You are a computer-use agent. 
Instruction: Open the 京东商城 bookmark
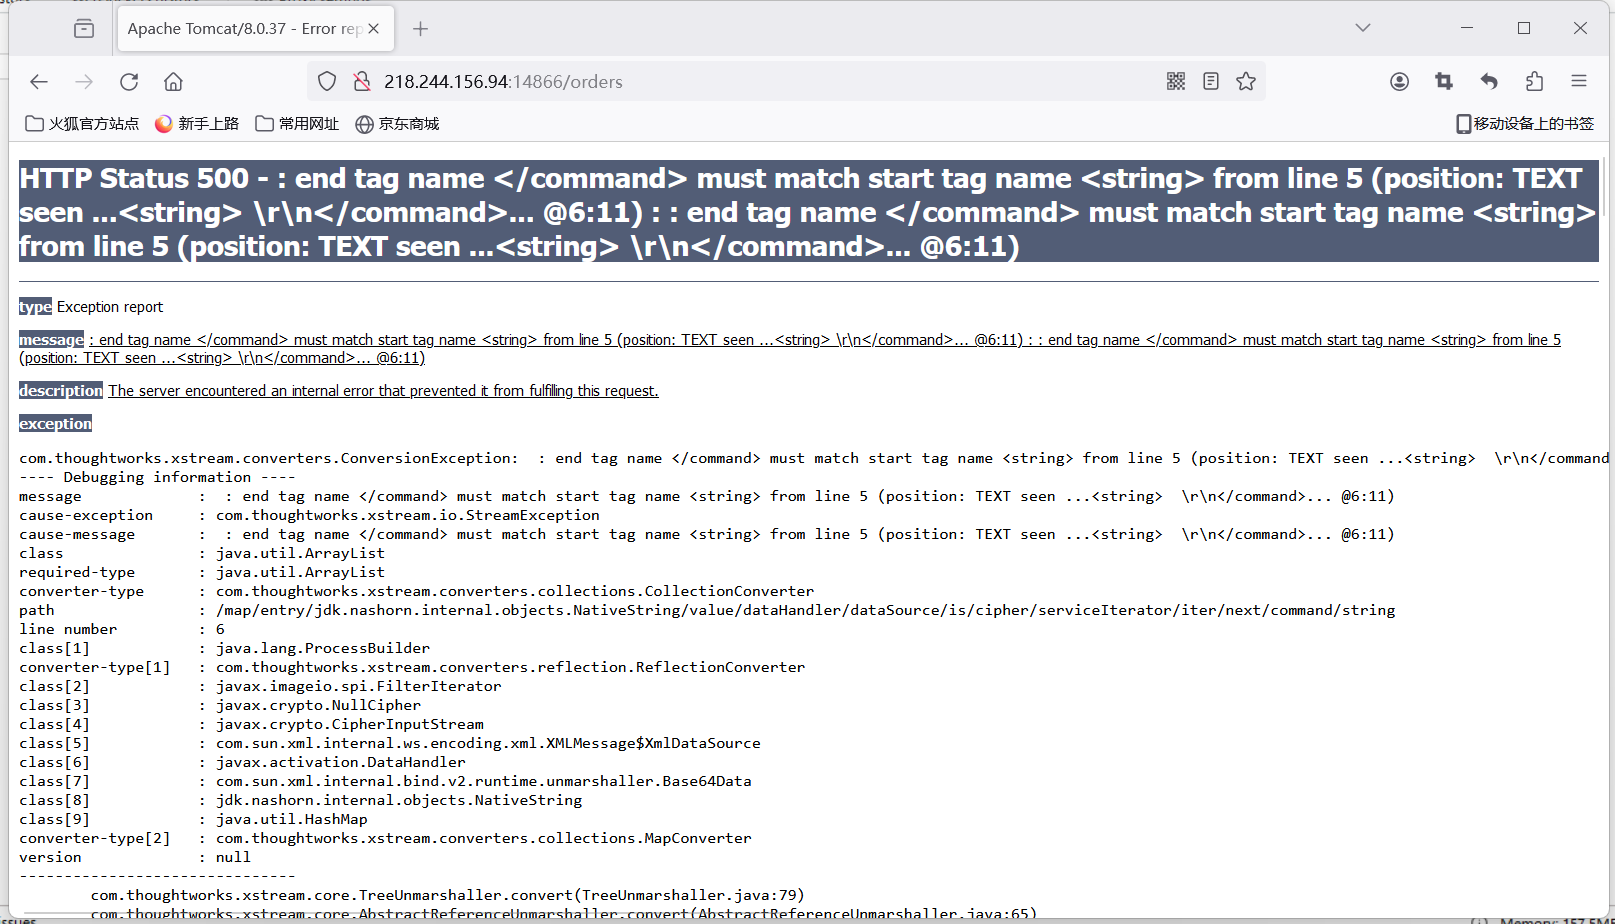(398, 124)
